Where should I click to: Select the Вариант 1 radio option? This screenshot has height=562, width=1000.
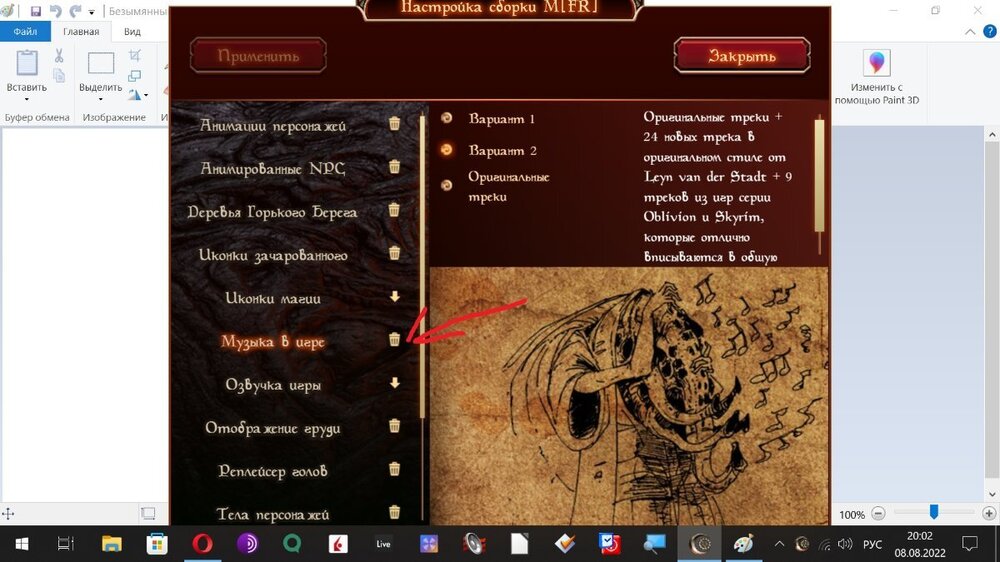point(447,118)
